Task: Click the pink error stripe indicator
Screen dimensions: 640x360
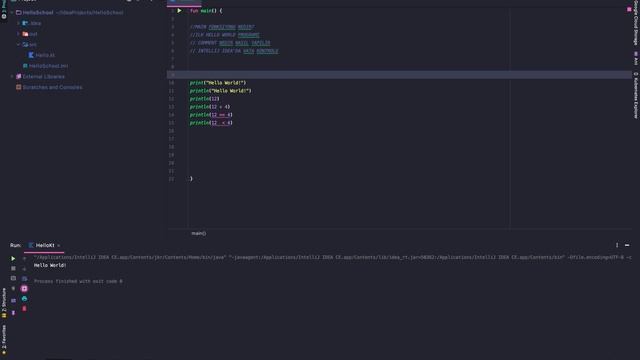Action: tap(629, 9)
